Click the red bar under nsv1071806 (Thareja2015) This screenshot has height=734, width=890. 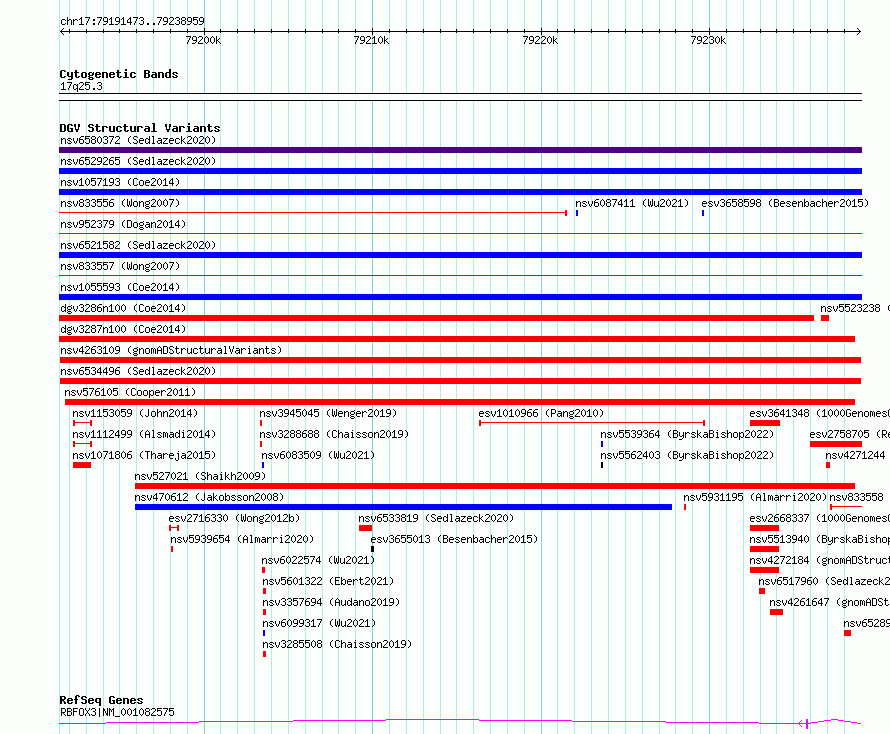point(82,465)
